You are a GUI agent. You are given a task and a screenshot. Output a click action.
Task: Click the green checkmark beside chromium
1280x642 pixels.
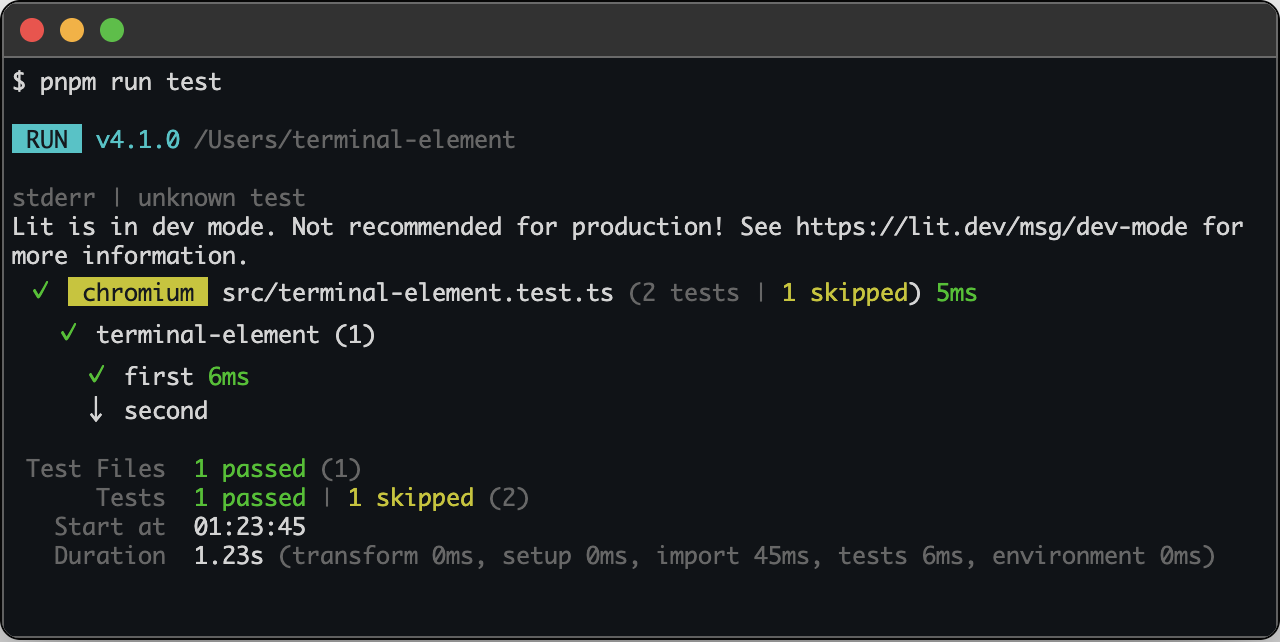coord(42,292)
